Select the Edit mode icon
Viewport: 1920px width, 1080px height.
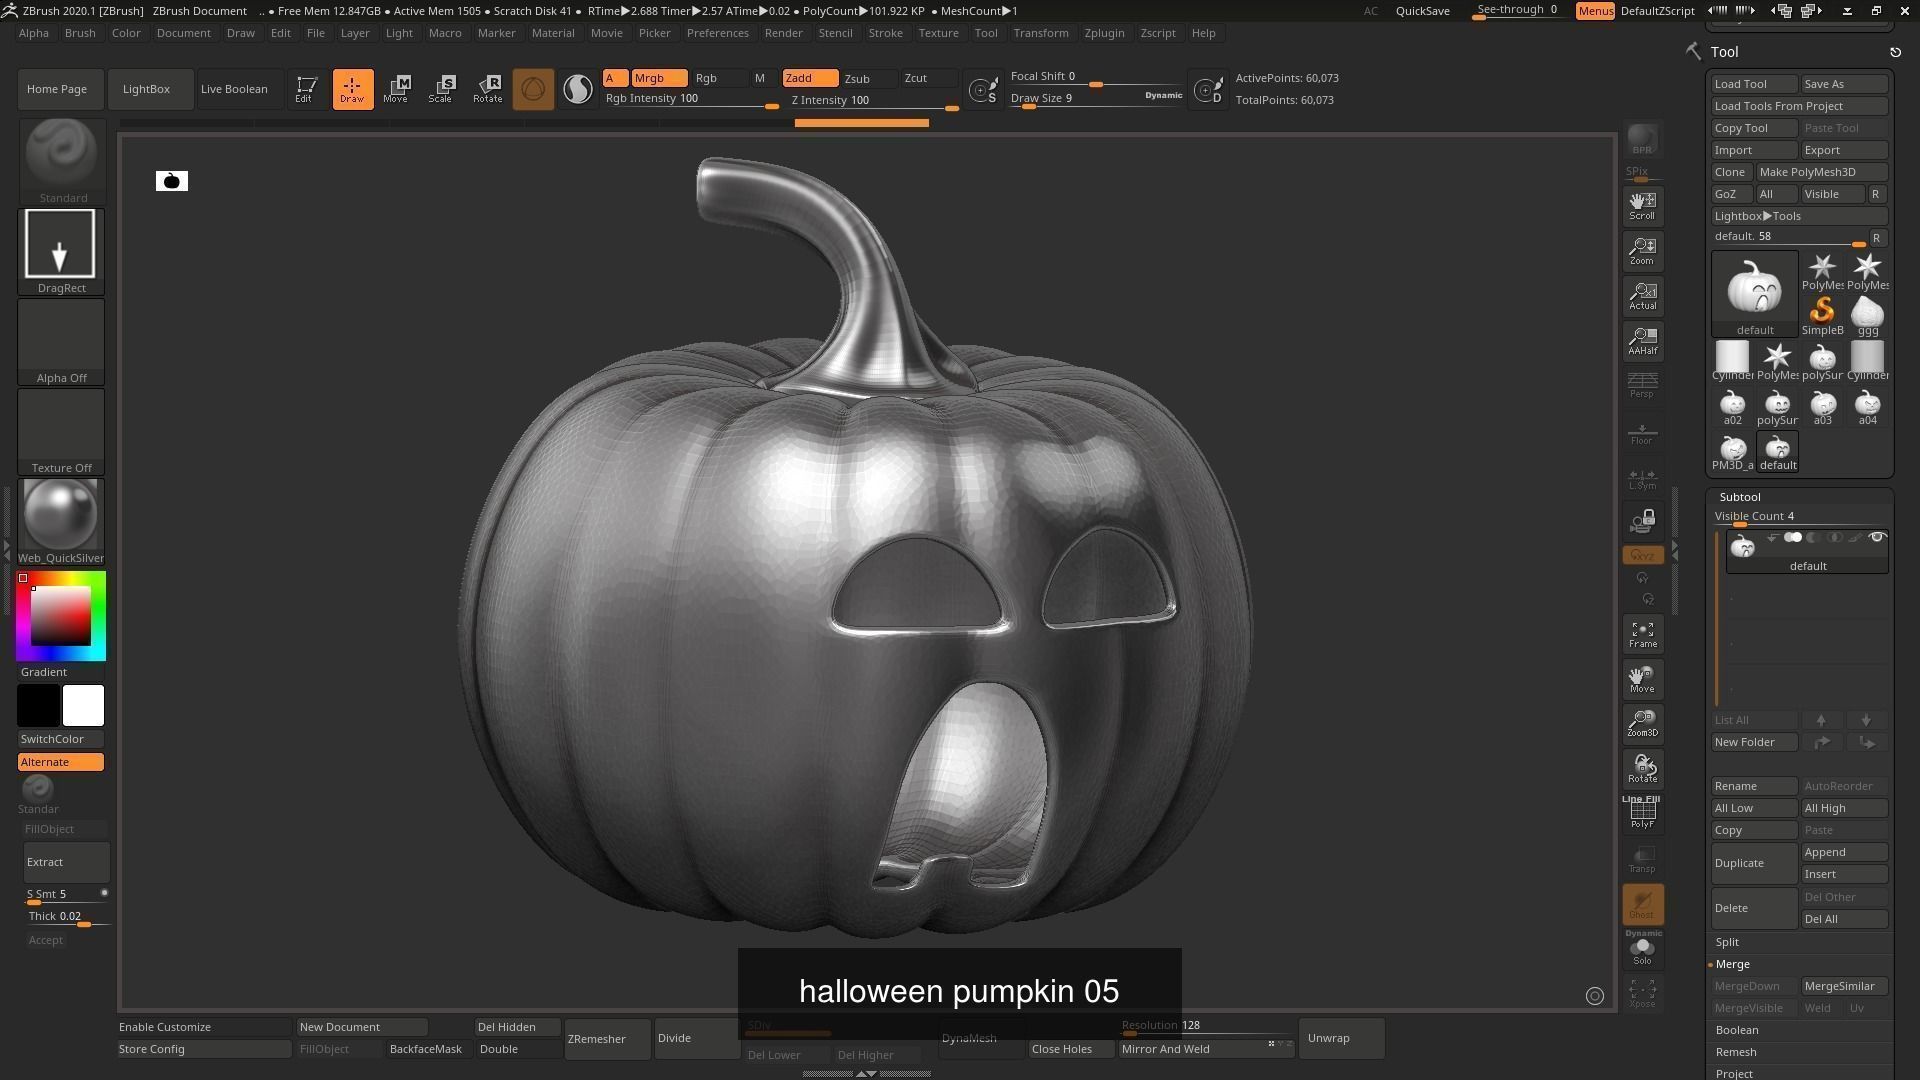point(306,89)
